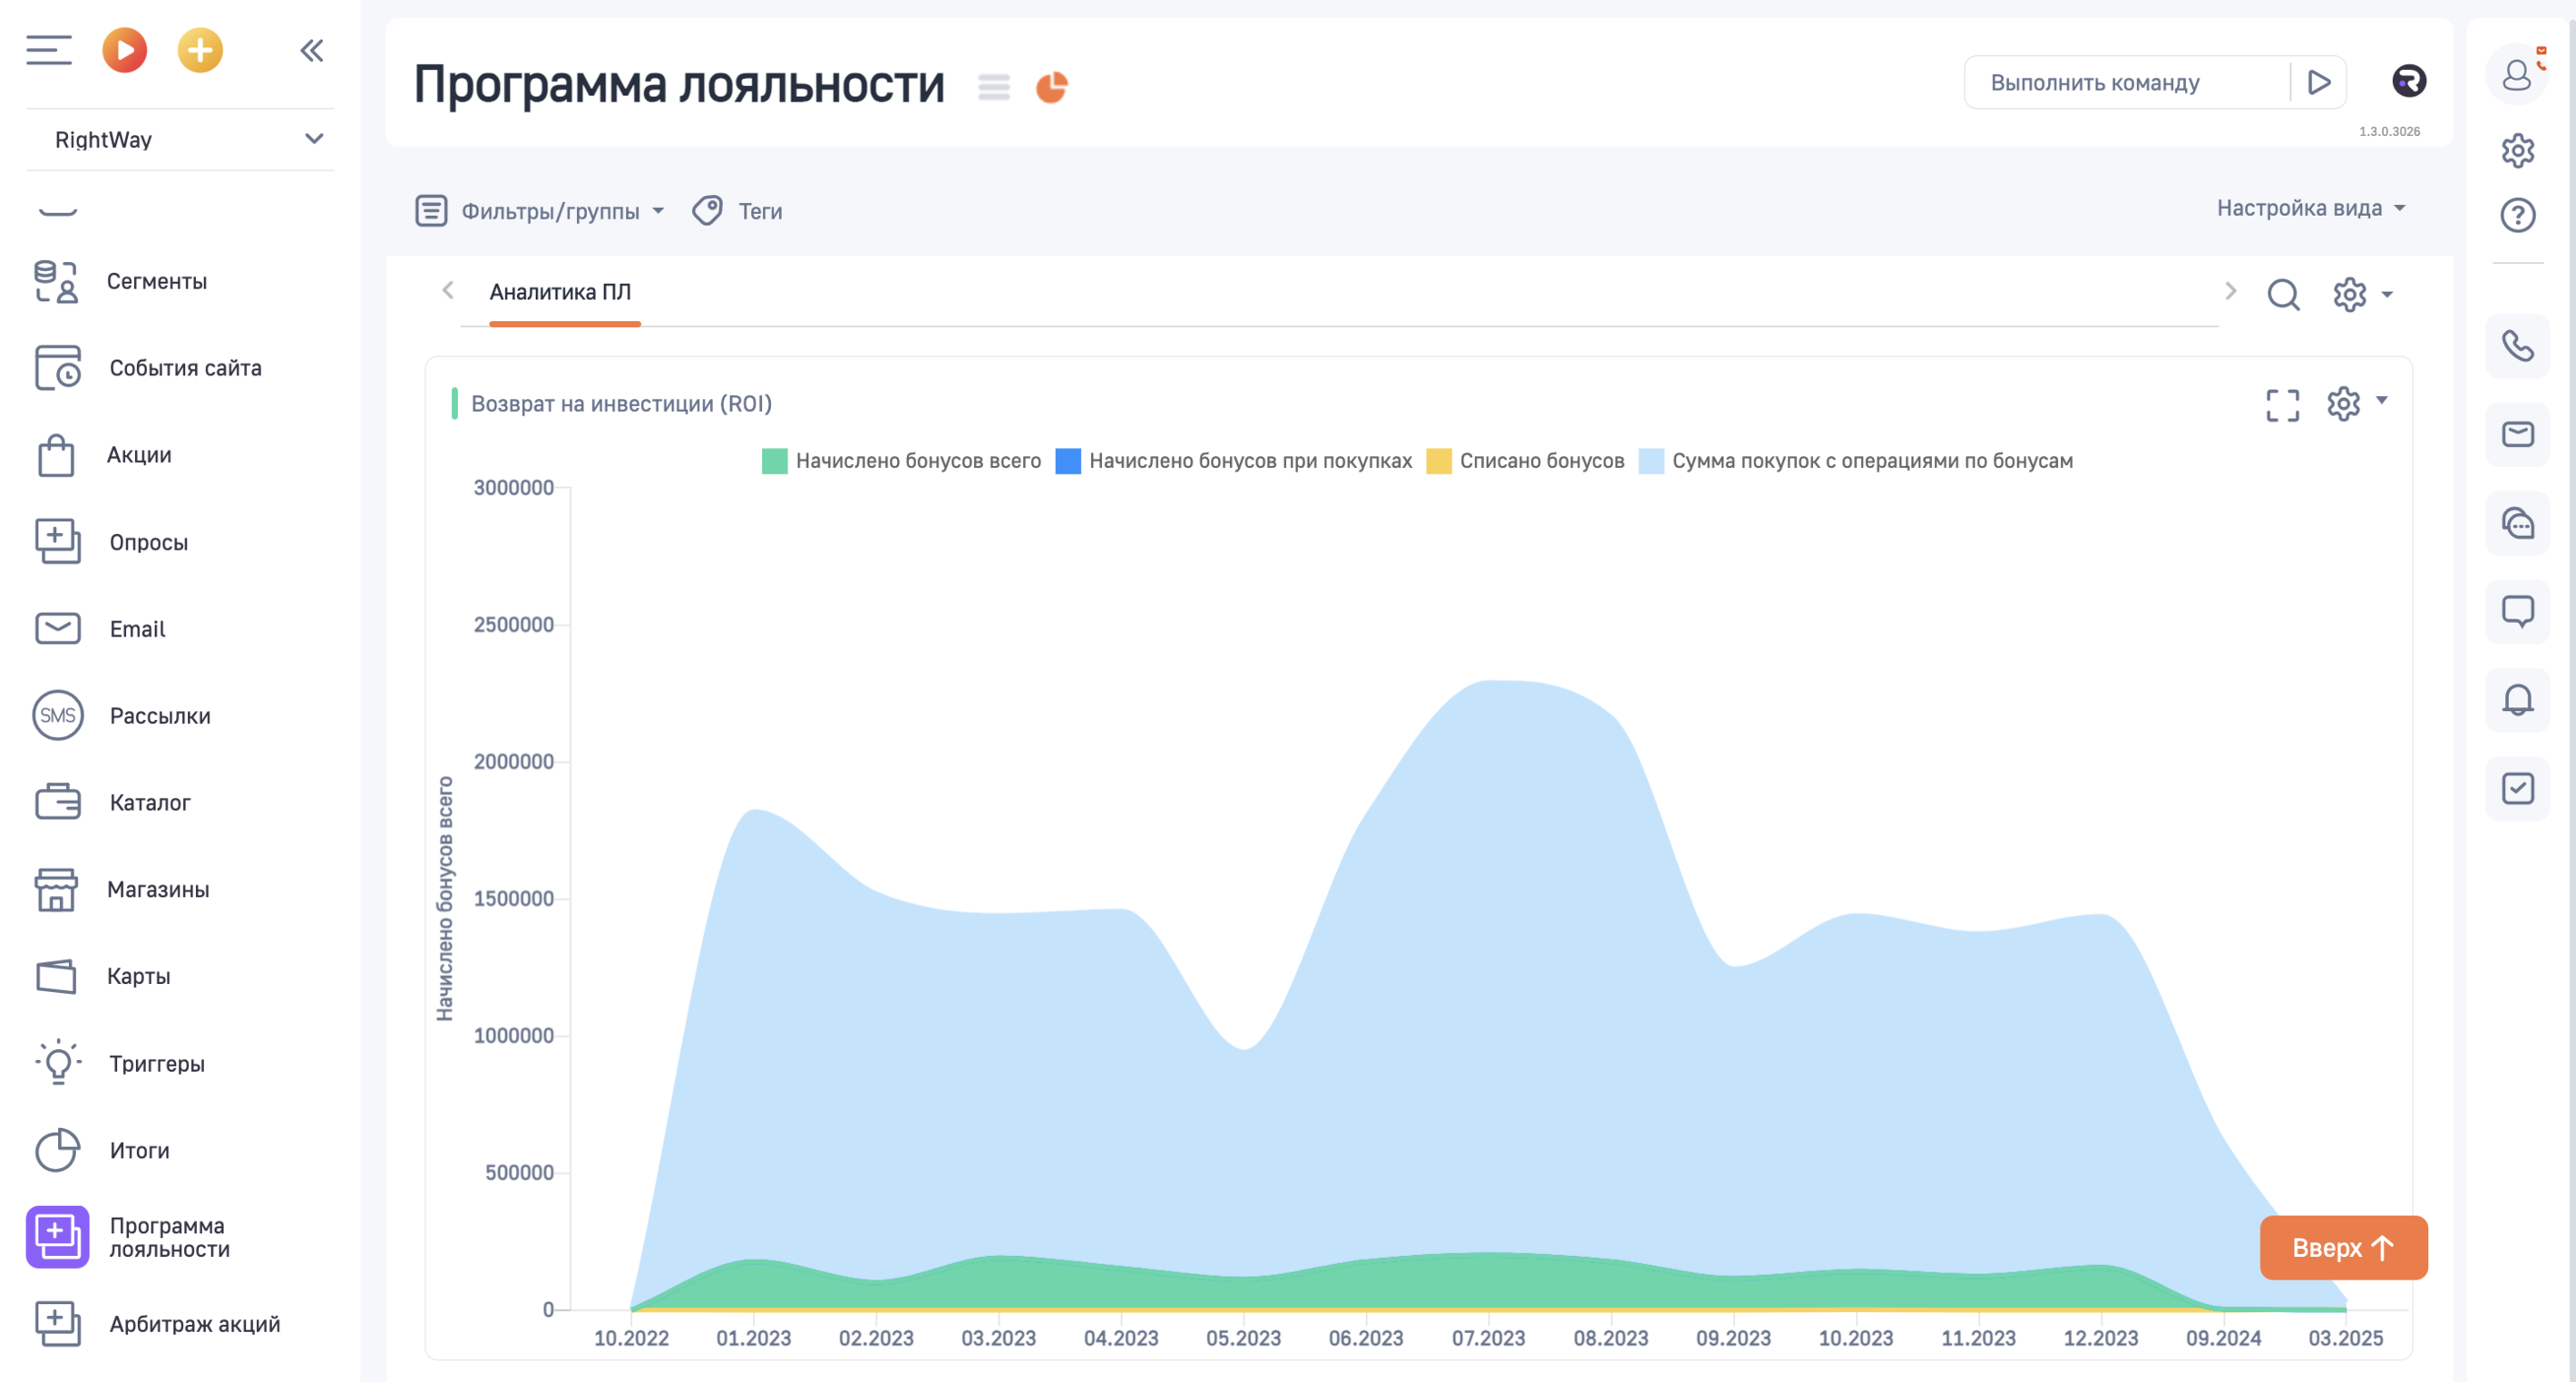Toggle 'Списано бонусов' legend series
This screenshot has width=2576, height=1382.
coord(1541,461)
